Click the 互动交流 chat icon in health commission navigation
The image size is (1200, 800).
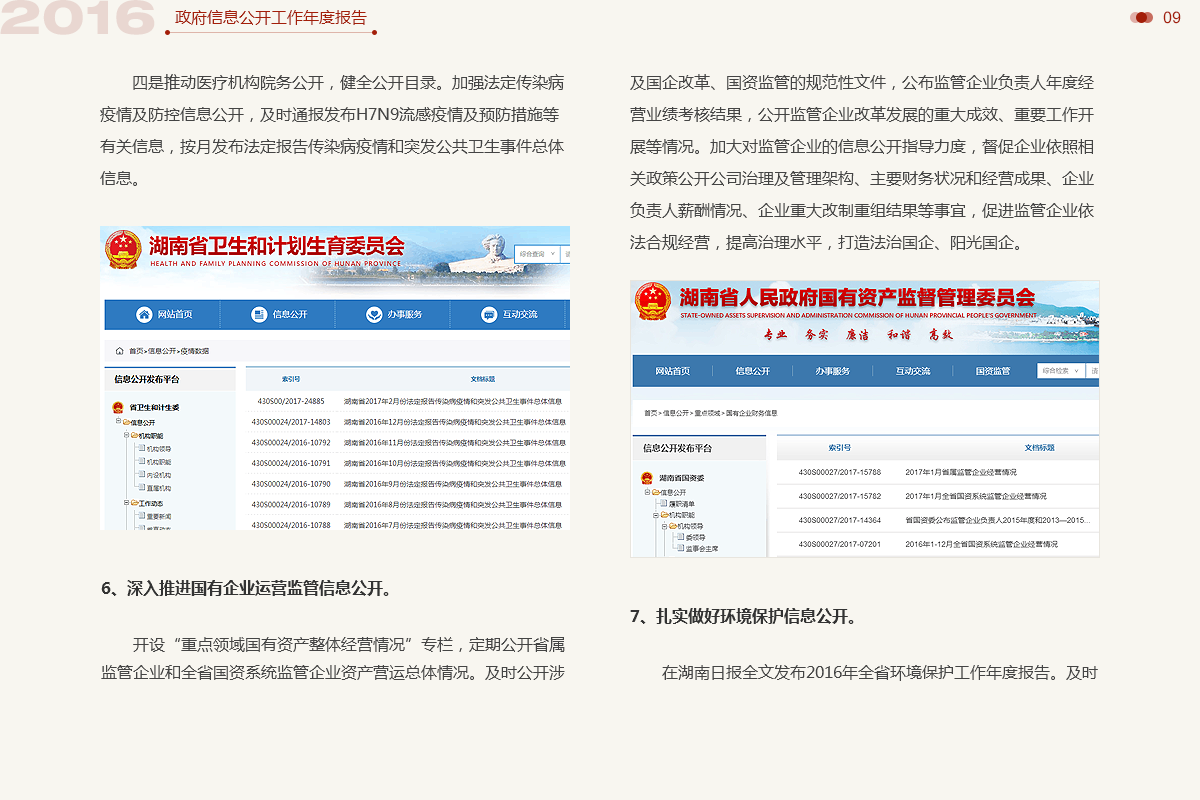click(489, 314)
